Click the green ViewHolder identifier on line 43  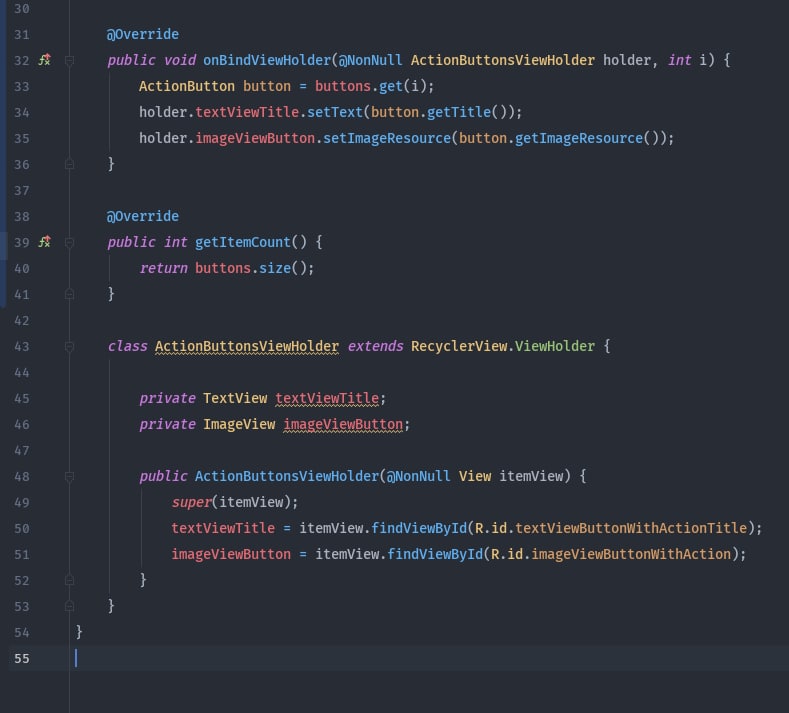pyautogui.click(x=555, y=346)
